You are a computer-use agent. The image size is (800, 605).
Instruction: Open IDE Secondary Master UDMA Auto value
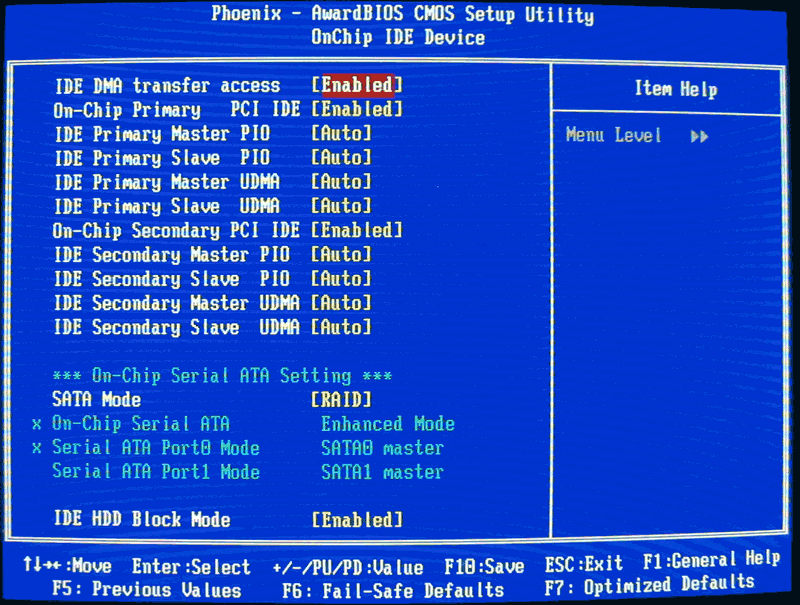[341, 303]
